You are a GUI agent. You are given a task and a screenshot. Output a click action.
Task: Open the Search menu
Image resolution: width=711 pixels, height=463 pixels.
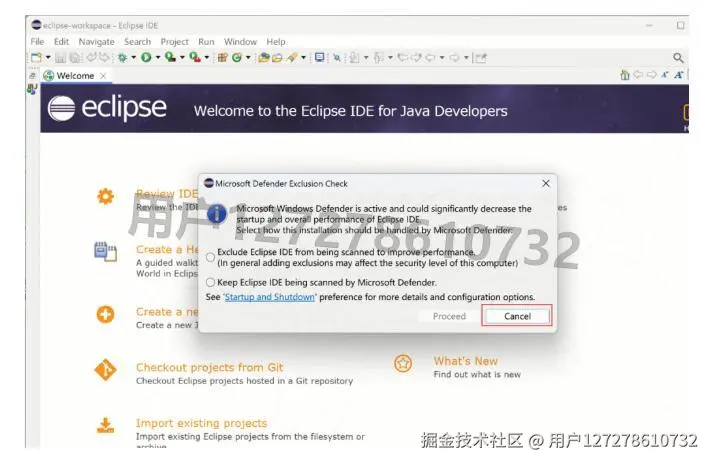[x=137, y=42]
